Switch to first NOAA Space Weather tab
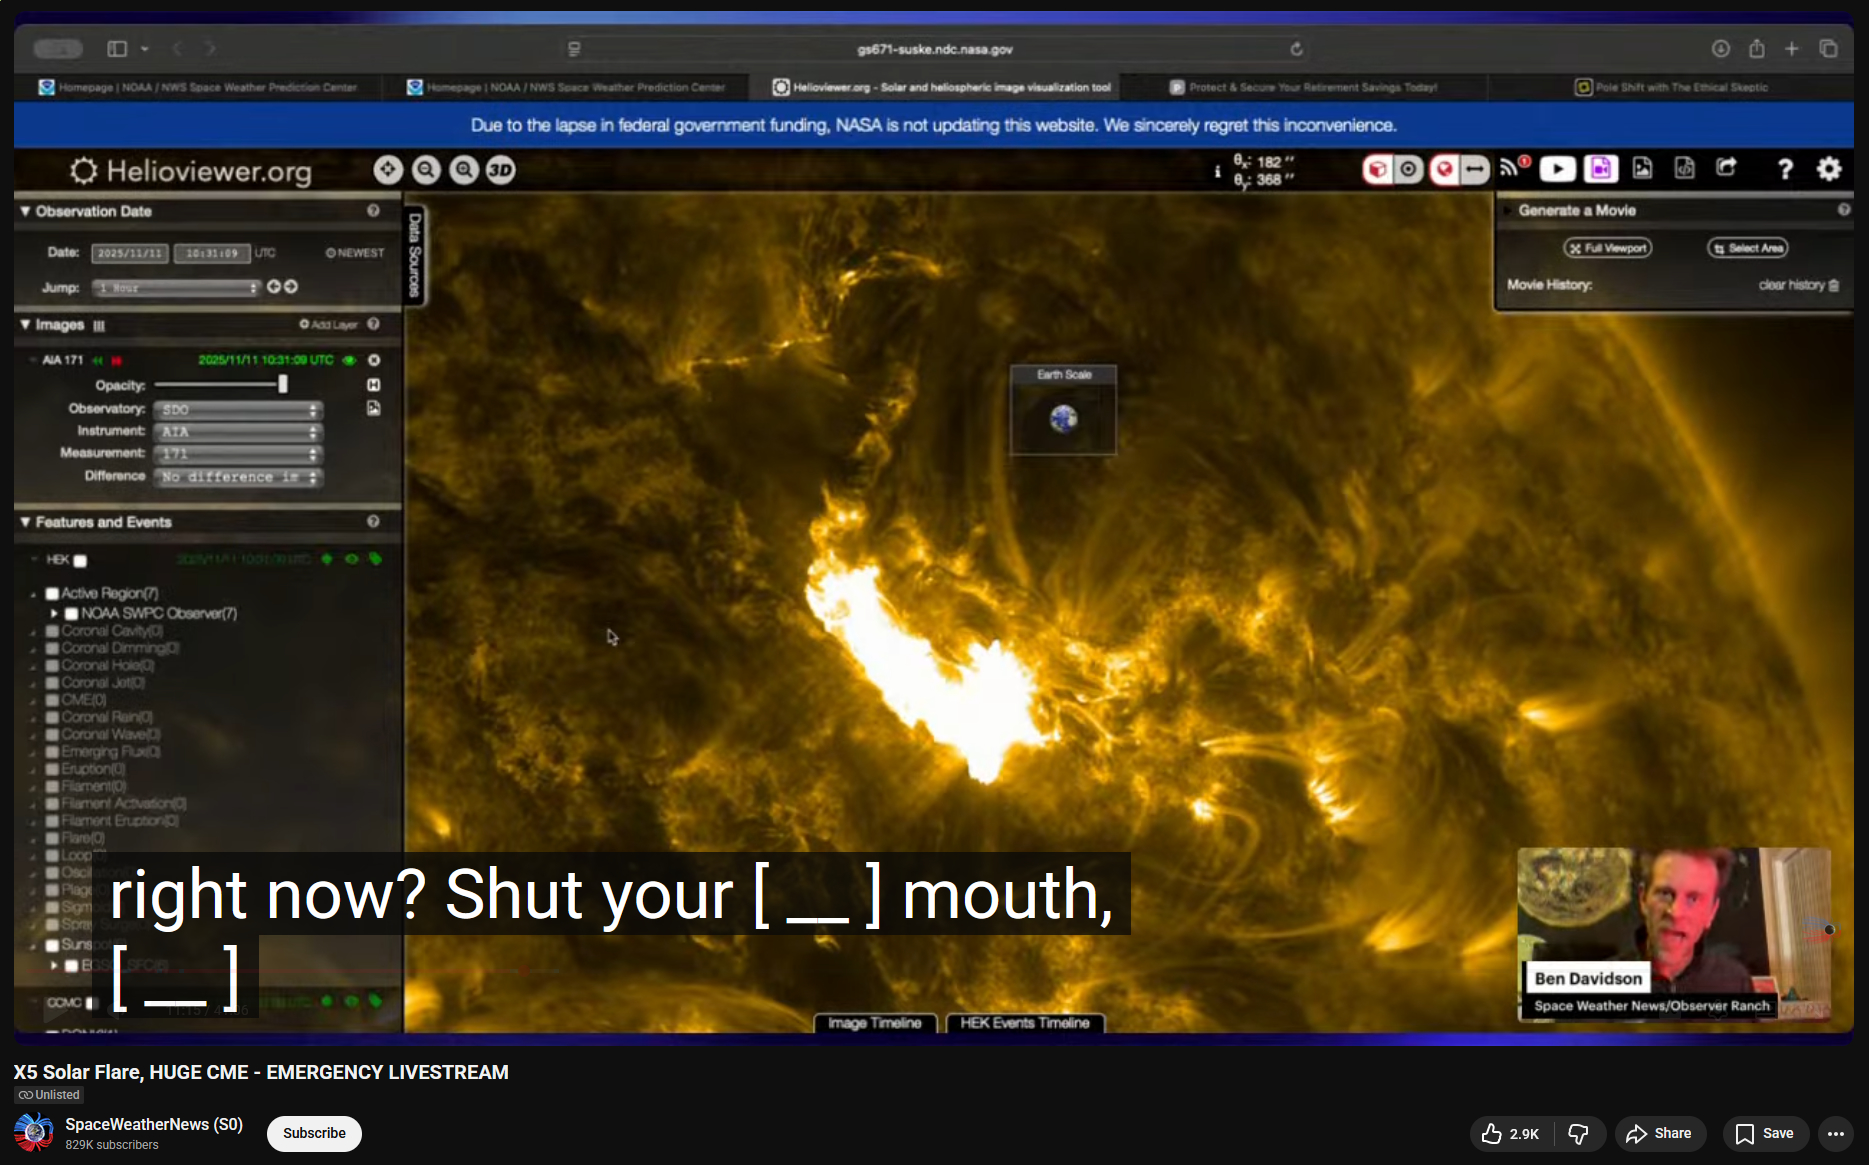This screenshot has height=1165, width=1869. click(x=197, y=87)
